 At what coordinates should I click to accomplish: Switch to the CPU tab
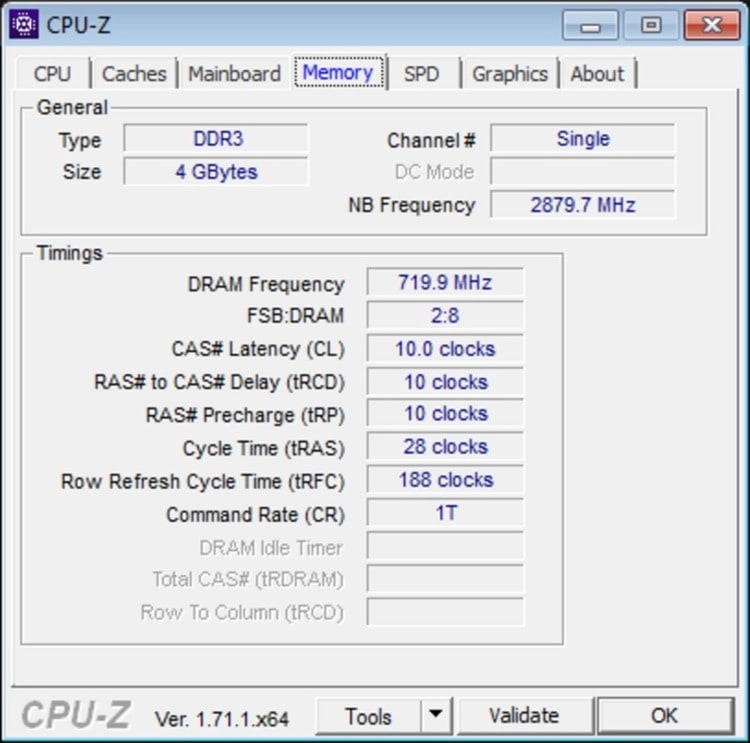pos(52,74)
